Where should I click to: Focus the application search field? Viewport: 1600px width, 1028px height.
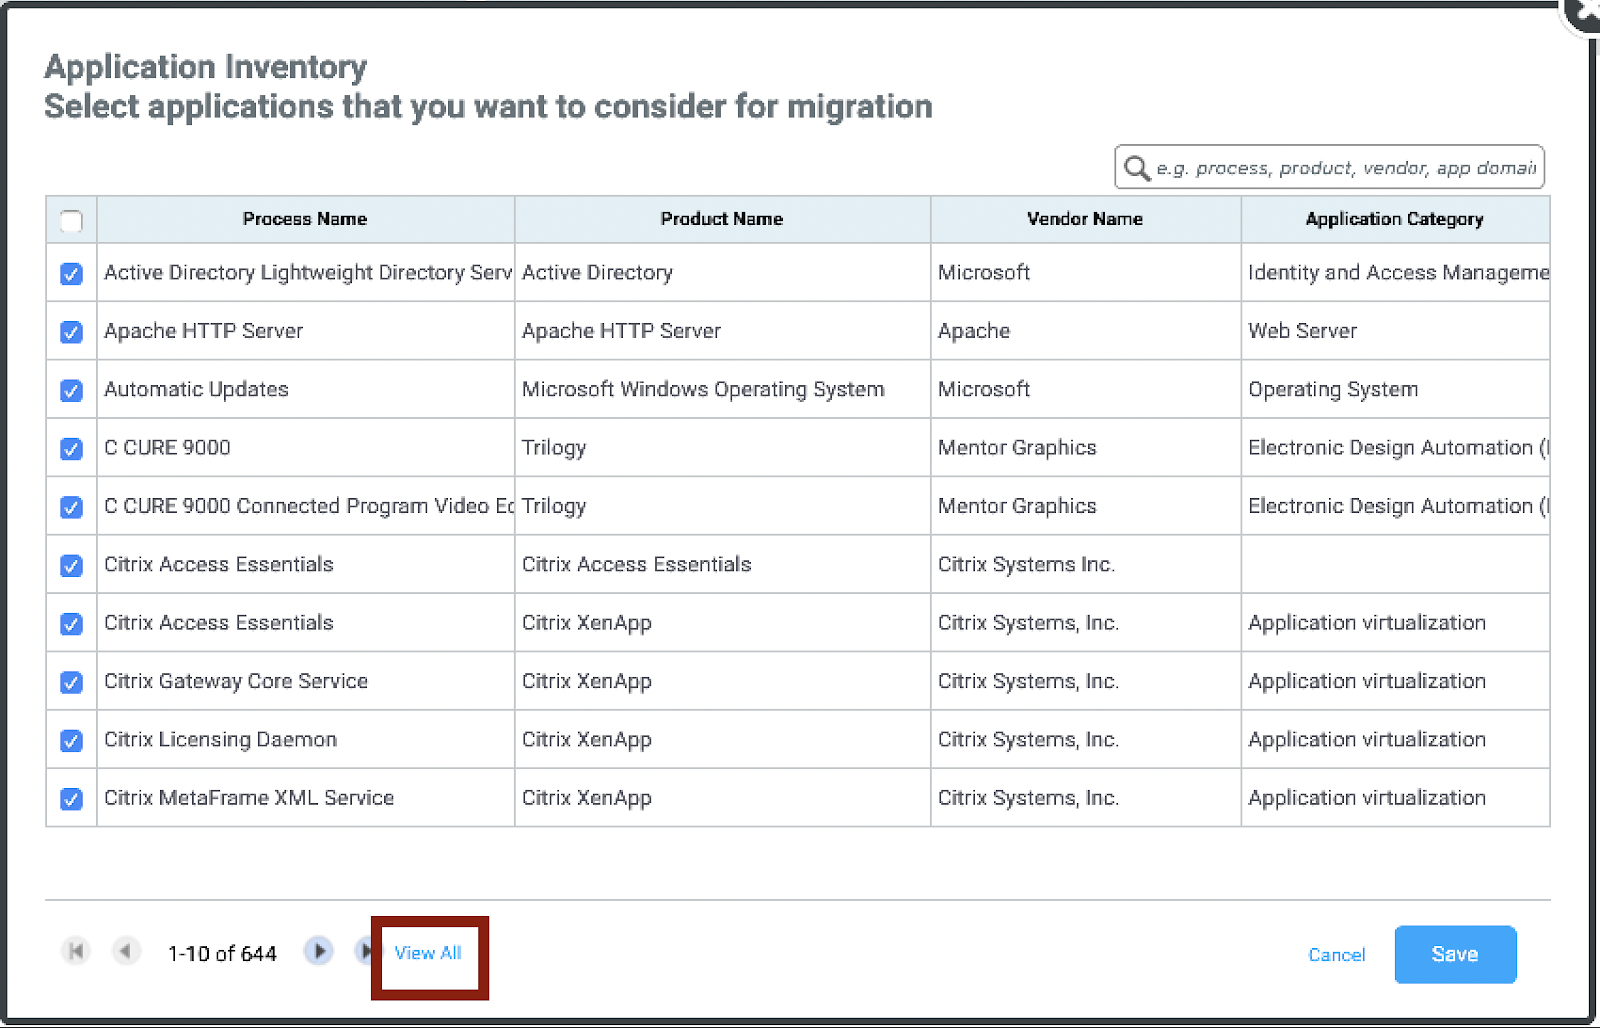click(x=1345, y=168)
